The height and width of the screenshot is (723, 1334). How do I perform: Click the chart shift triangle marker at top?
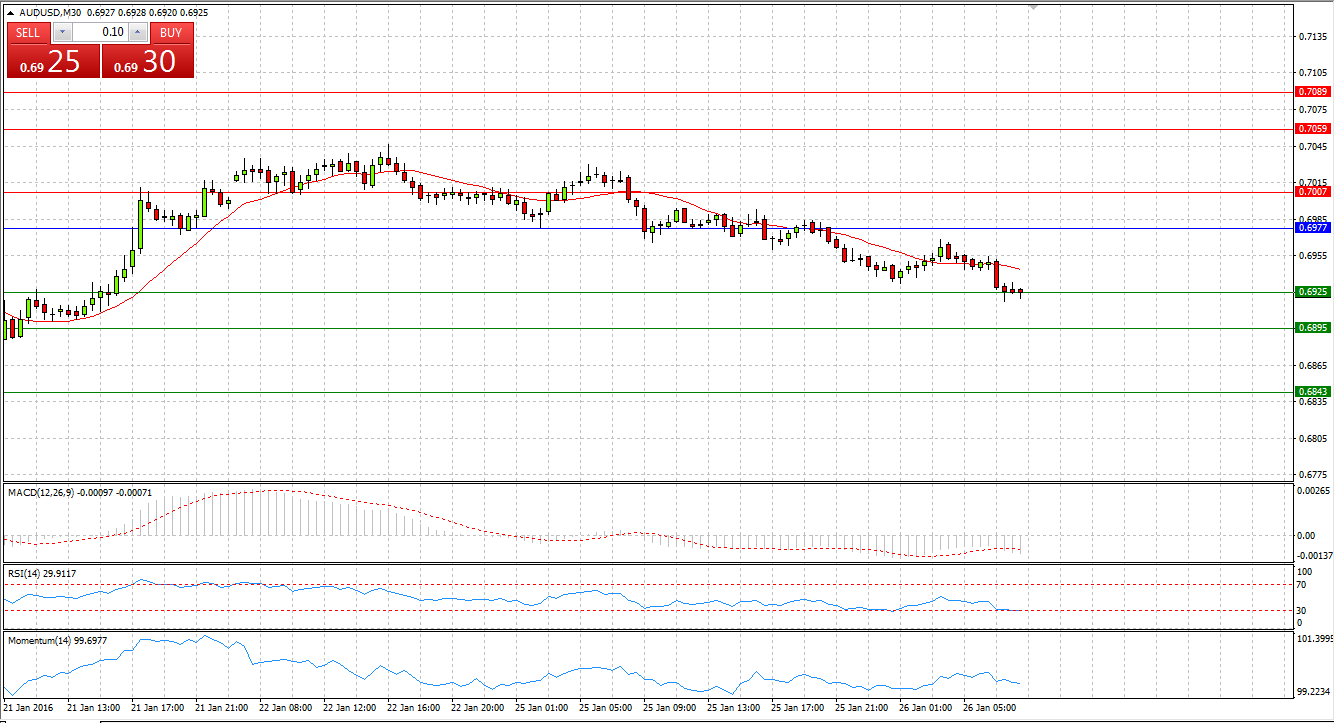click(1034, 6)
